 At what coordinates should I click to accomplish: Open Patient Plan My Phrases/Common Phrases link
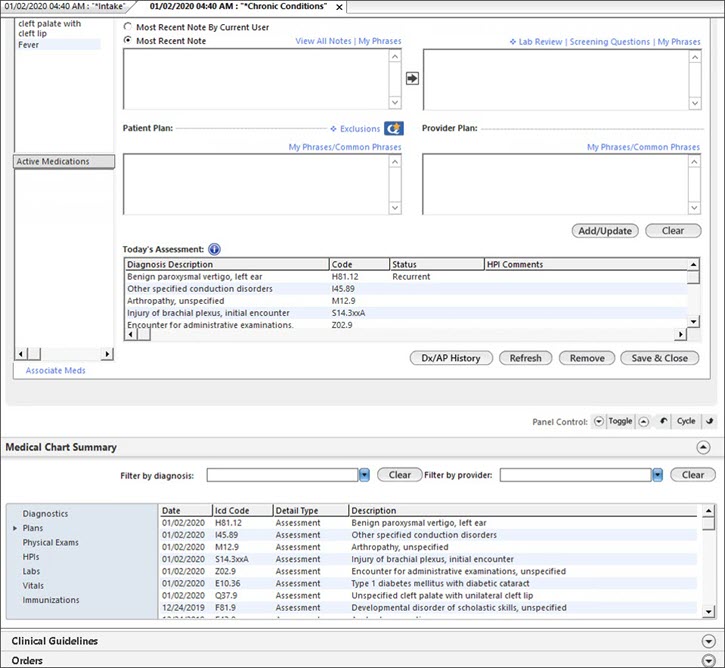pos(345,147)
